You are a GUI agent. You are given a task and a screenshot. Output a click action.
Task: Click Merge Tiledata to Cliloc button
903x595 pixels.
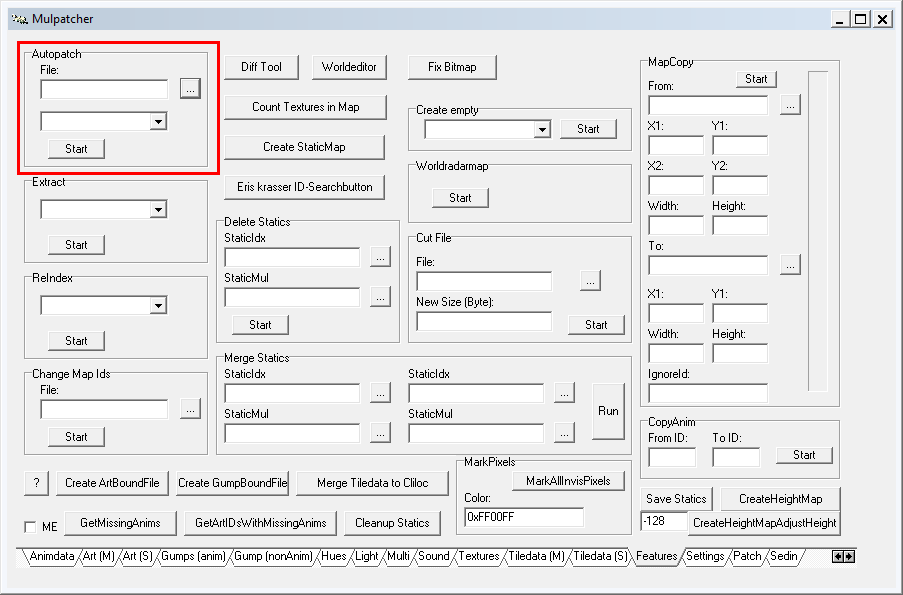point(373,483)
